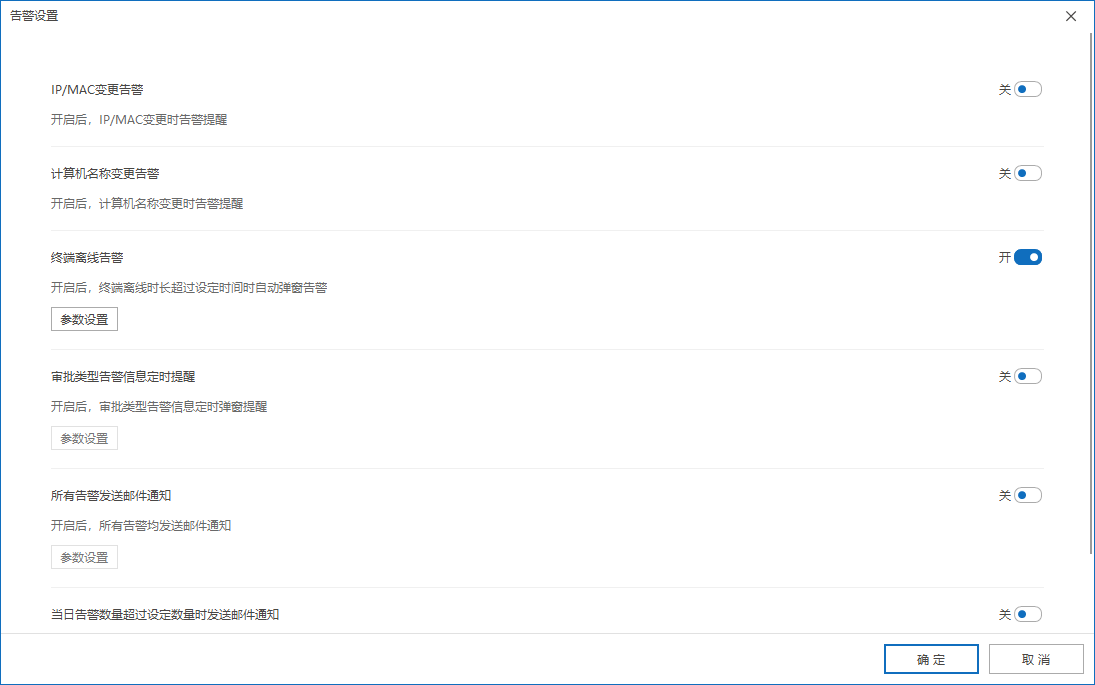Close the 告警设置 dialog with X

coord(1071,16)
